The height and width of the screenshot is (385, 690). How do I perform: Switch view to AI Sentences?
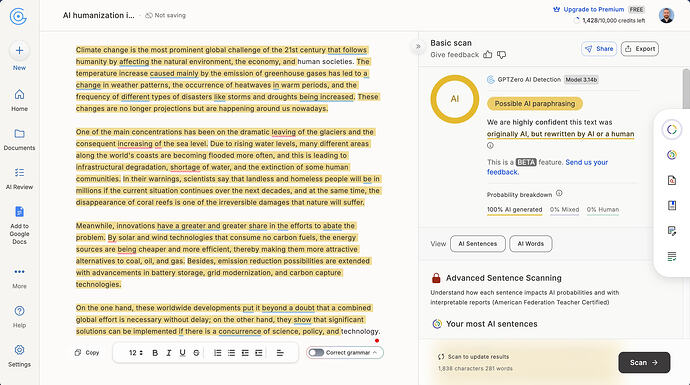(x=478, y=244)
